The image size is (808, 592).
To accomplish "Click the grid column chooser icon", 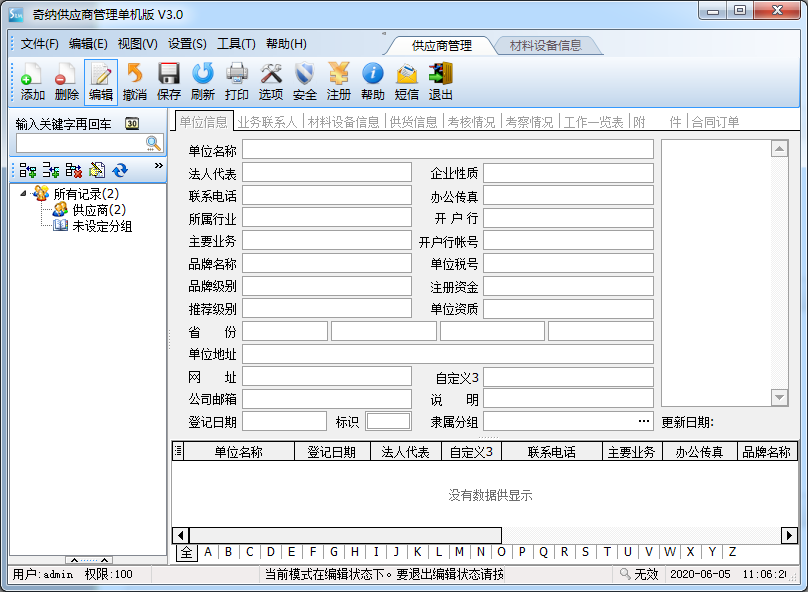I will point(178,451).
